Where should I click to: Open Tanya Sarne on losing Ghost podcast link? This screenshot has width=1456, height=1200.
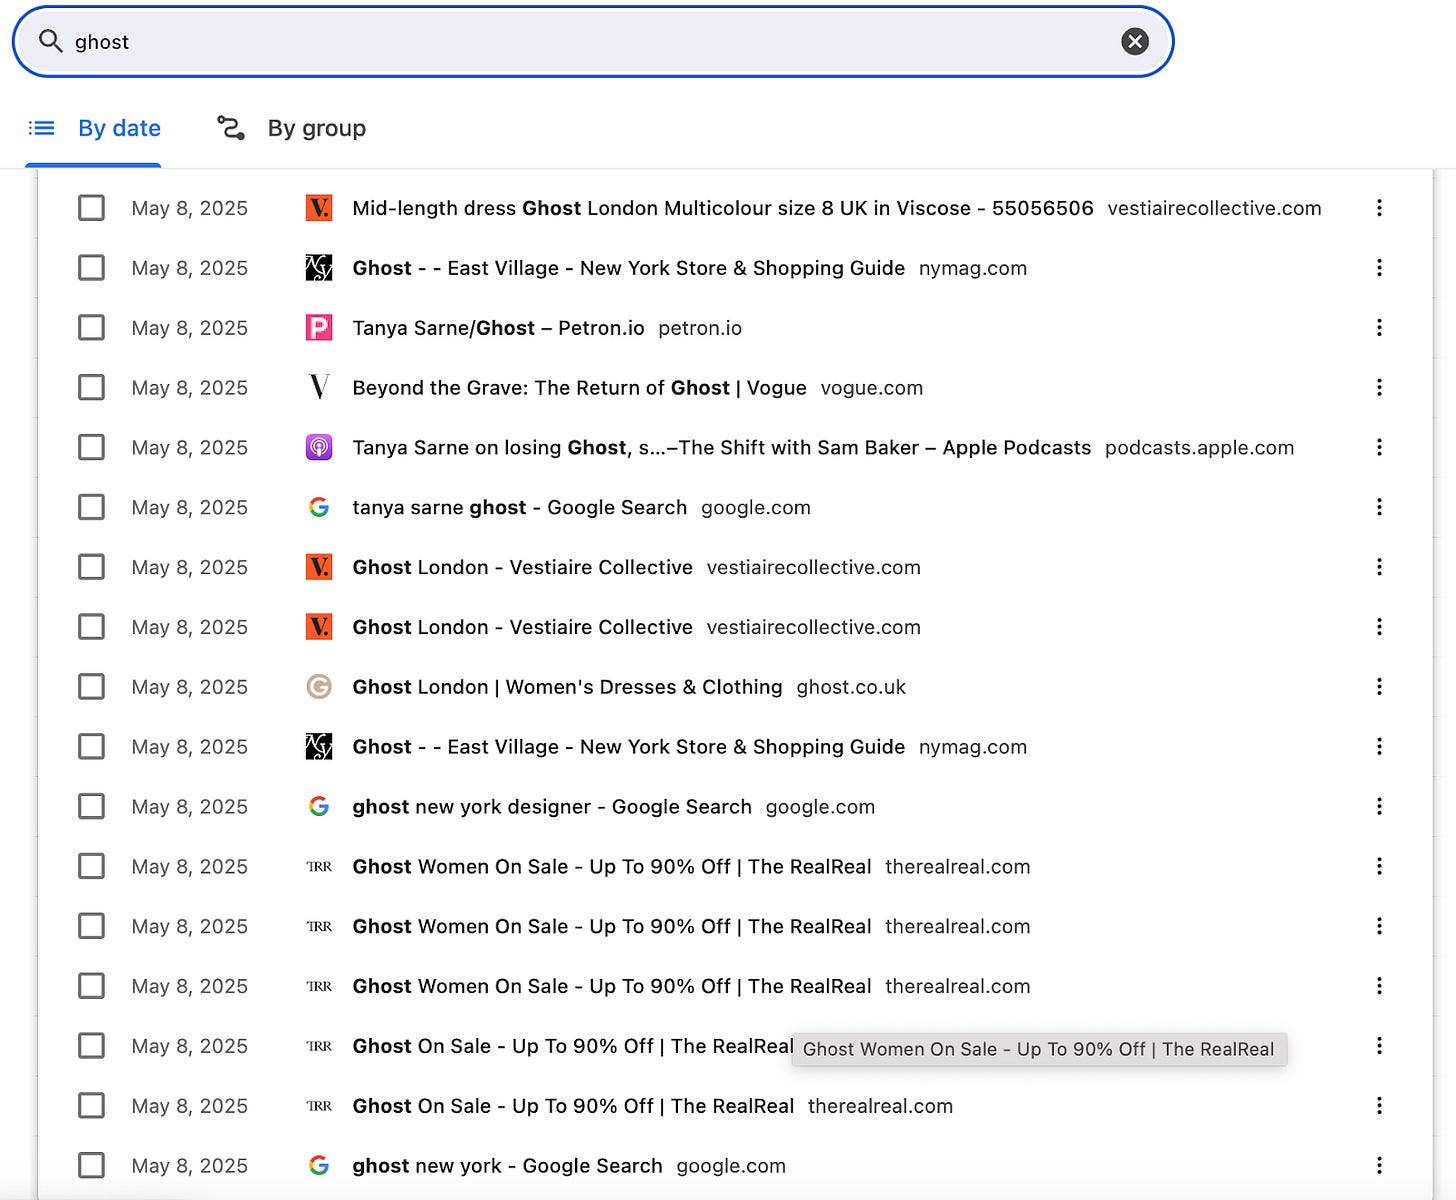(721, 448)
